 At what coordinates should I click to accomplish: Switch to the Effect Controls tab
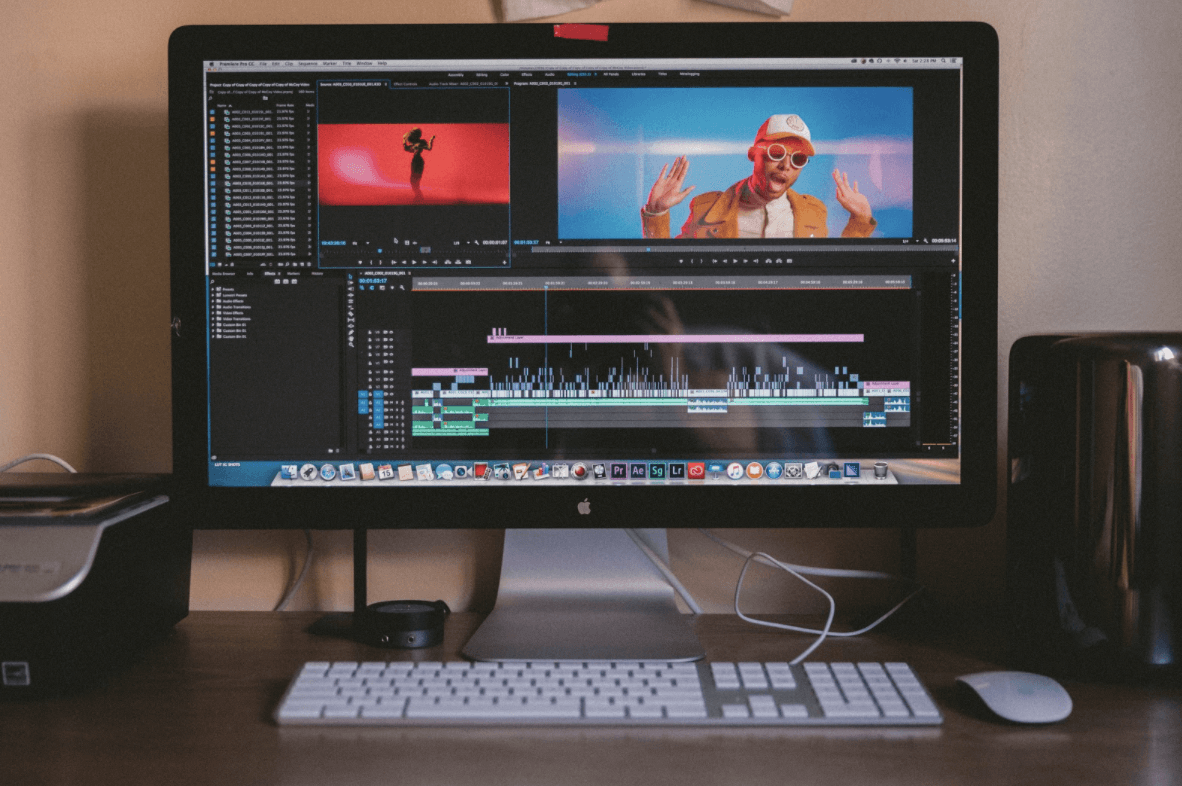[x=406, y=84]
